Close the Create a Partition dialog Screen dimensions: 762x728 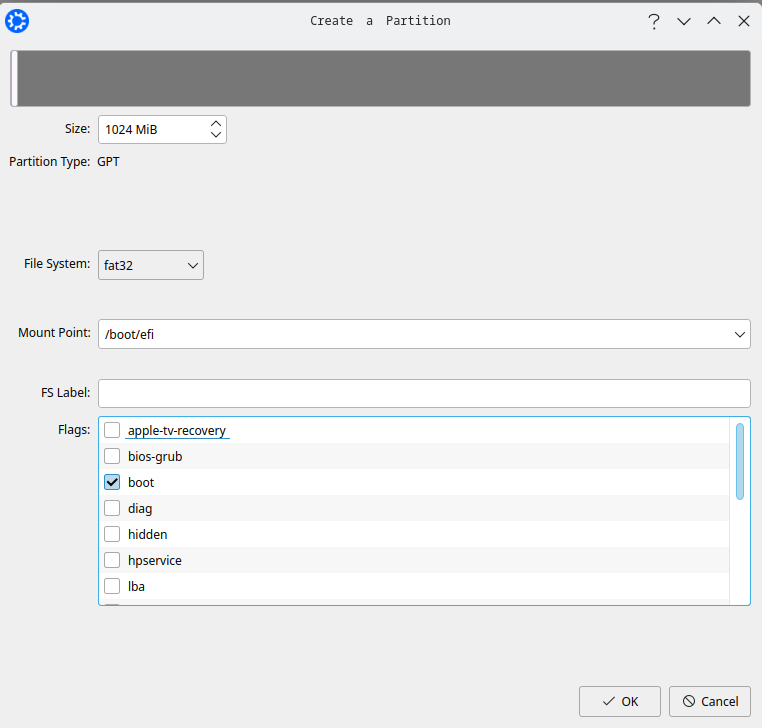[744, 21]
